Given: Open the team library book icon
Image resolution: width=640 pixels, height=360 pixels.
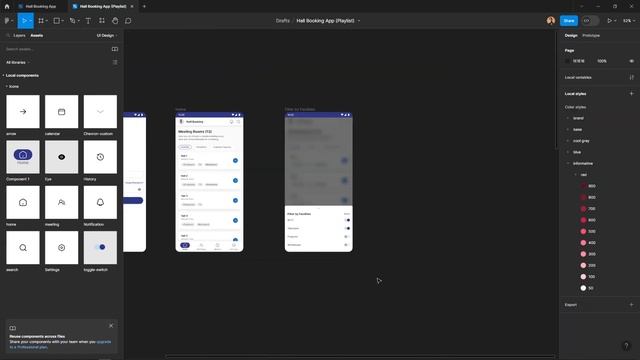Looking at the screenshot, I should pos(115,49).
